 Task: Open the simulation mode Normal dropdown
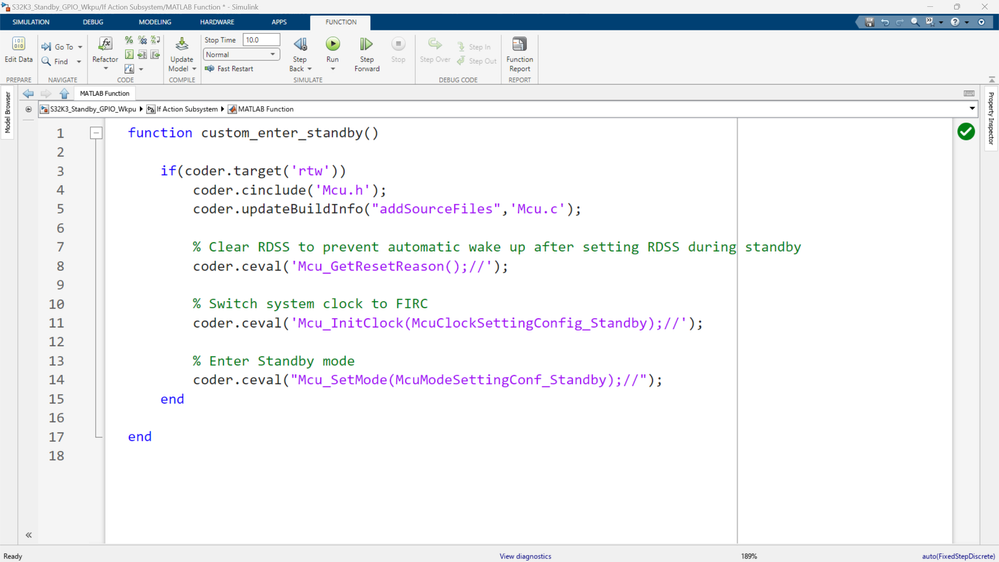(241, 55)
